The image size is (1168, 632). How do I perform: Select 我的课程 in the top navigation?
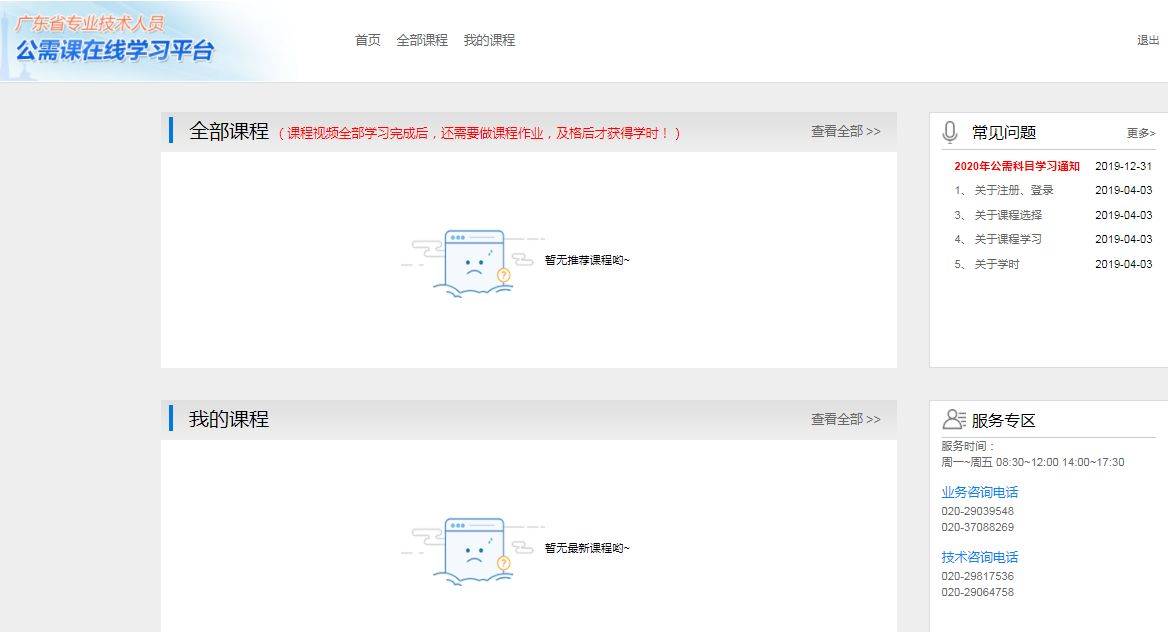(488, 40)
